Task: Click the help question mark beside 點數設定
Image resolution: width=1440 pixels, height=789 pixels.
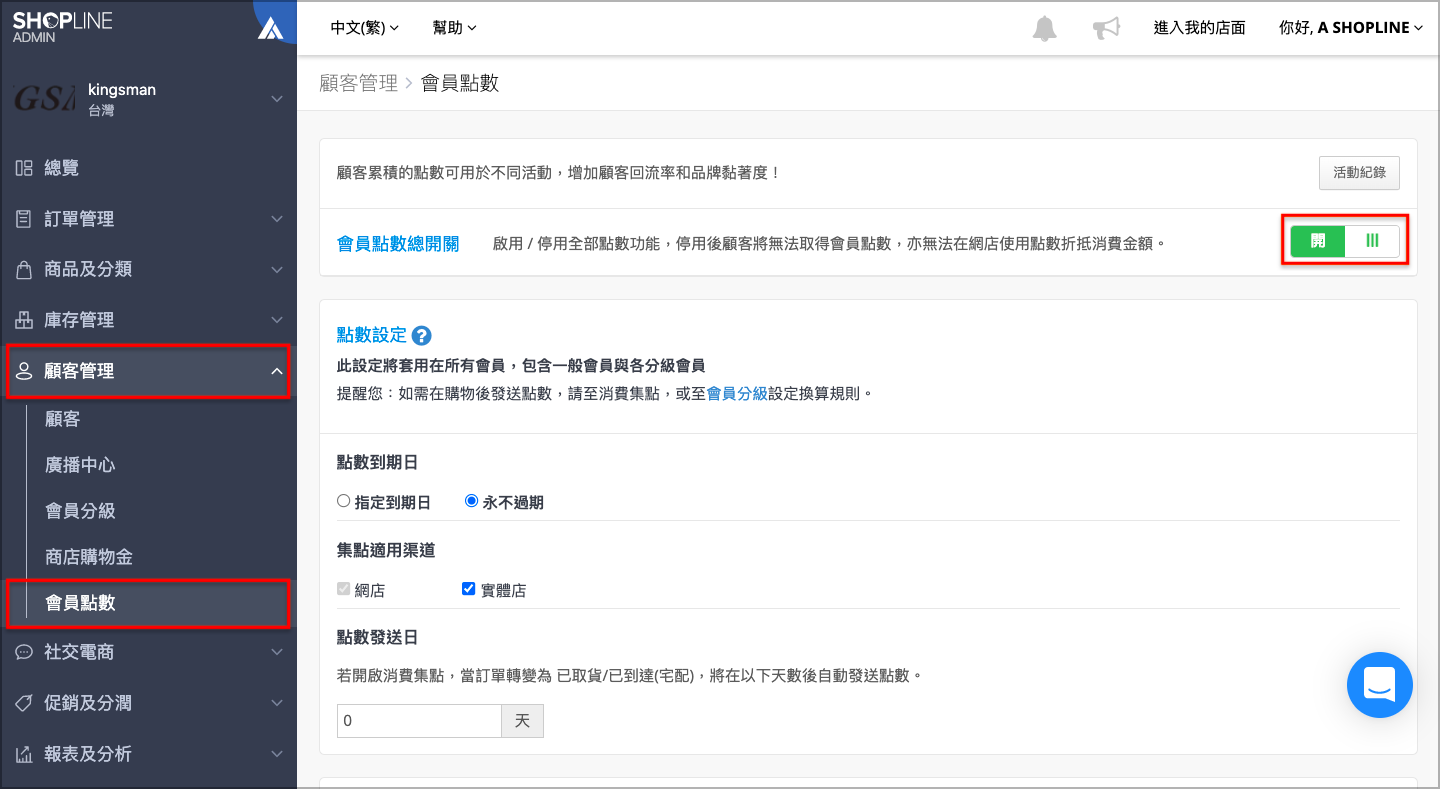Action: (x=421, y=336)
